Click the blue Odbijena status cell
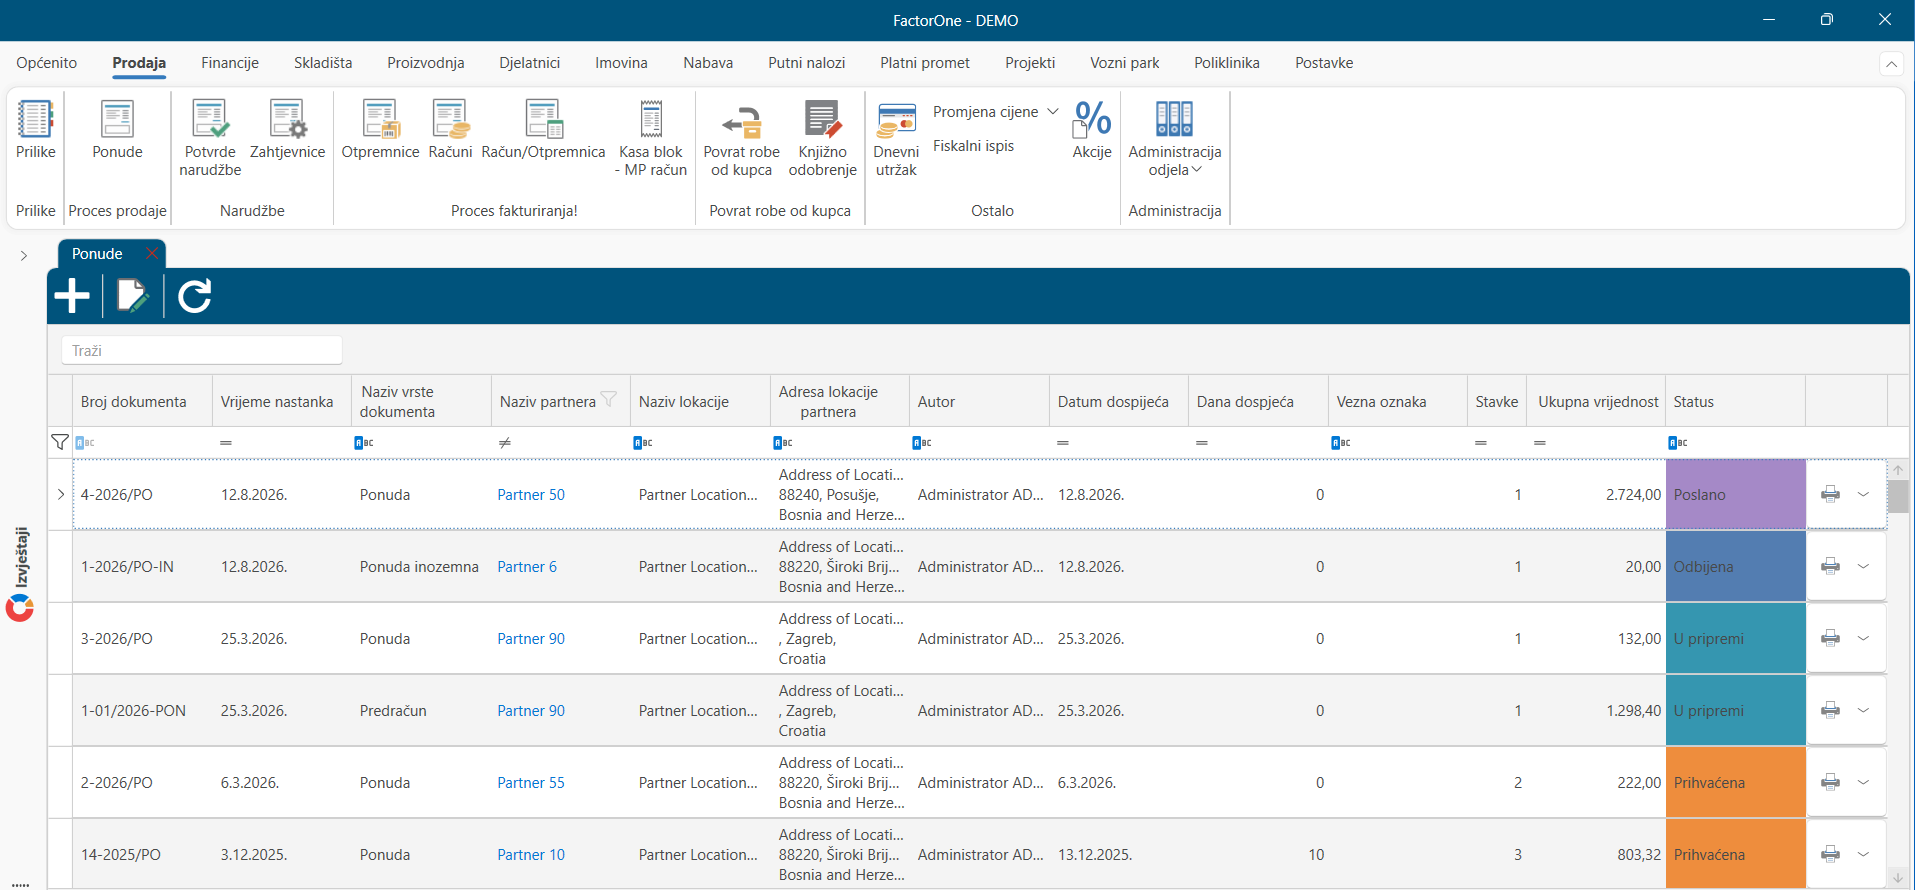Image resolution: width=1915 pixels, height=890 pixels. tap(1735, 566)
